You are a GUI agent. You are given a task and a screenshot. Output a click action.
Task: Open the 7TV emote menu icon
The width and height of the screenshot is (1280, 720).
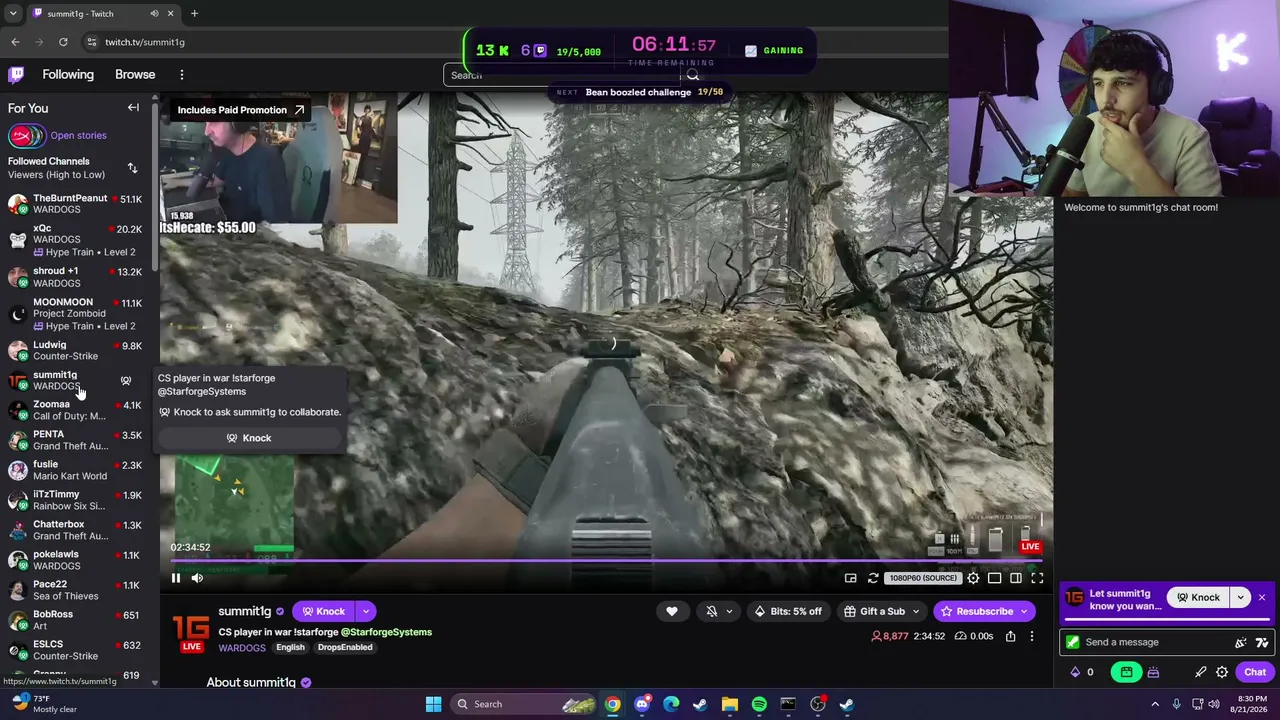[x=1262, y=642]
